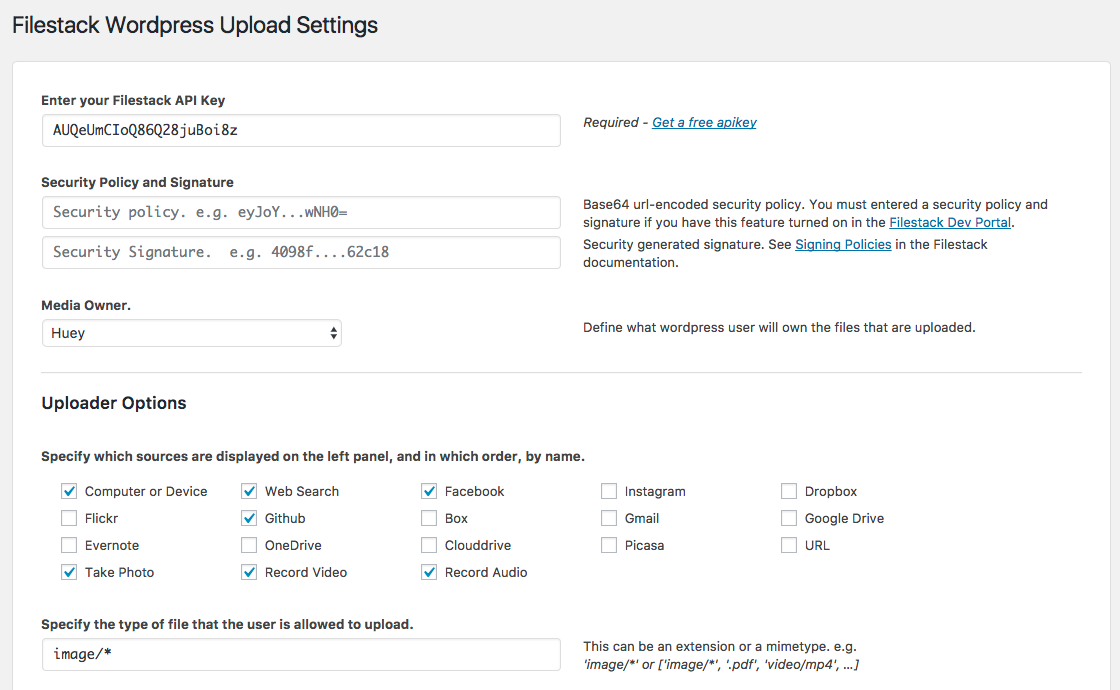Uncheck the Facebook source
This screenshot has height=690, width=1120.
coord(429,491)
